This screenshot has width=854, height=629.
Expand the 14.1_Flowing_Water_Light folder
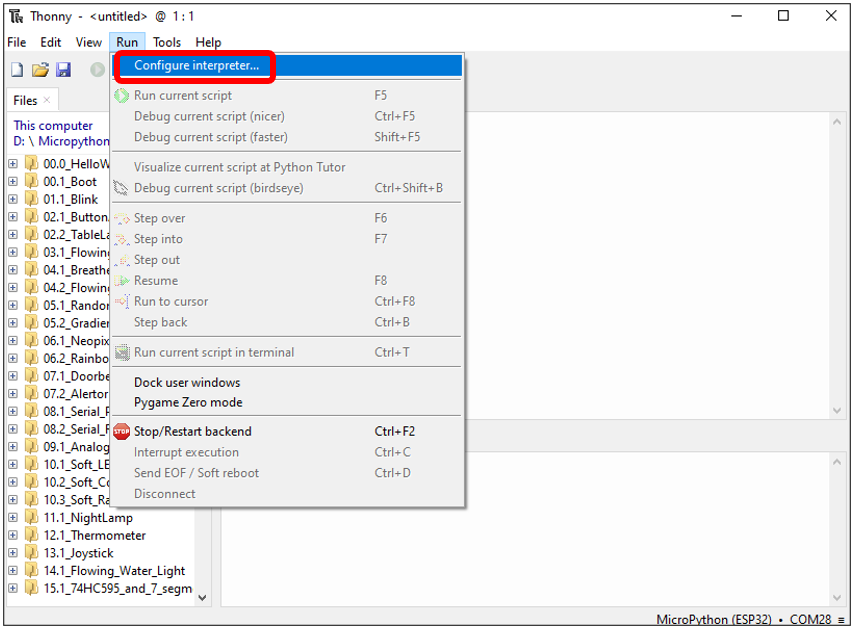tap(13, 570)
